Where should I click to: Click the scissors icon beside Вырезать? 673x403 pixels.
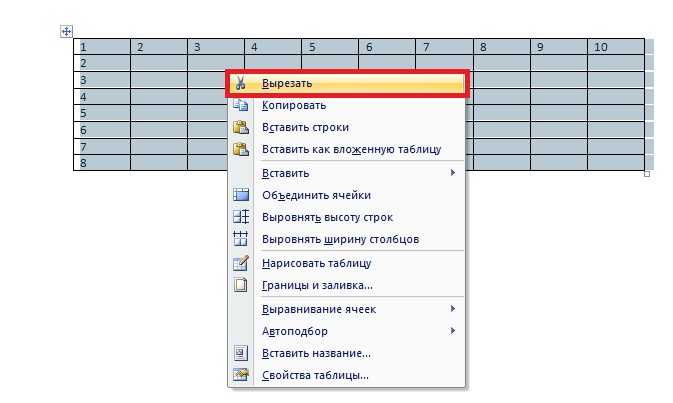tap(240, 83)
